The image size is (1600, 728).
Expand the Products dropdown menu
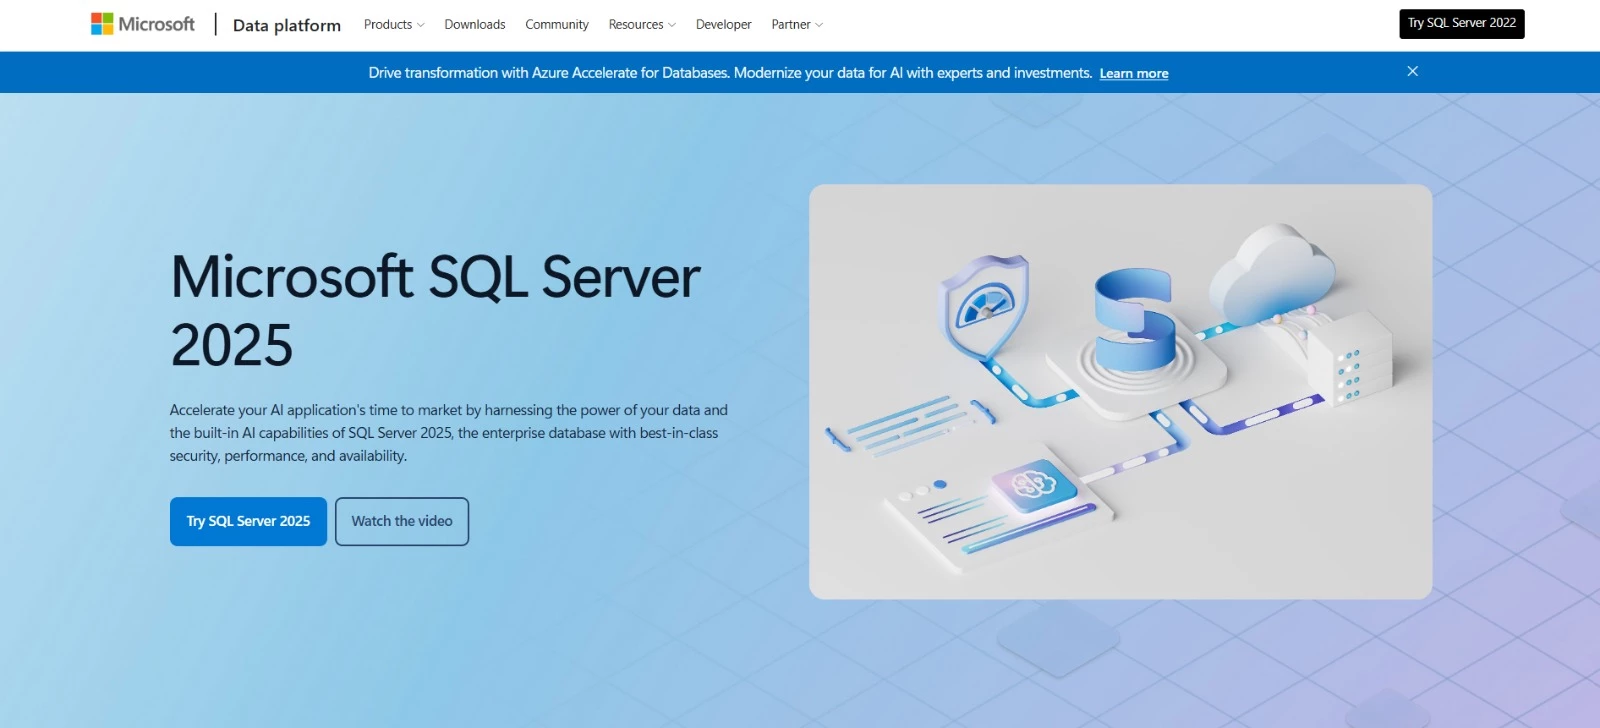tap(394, 24)
